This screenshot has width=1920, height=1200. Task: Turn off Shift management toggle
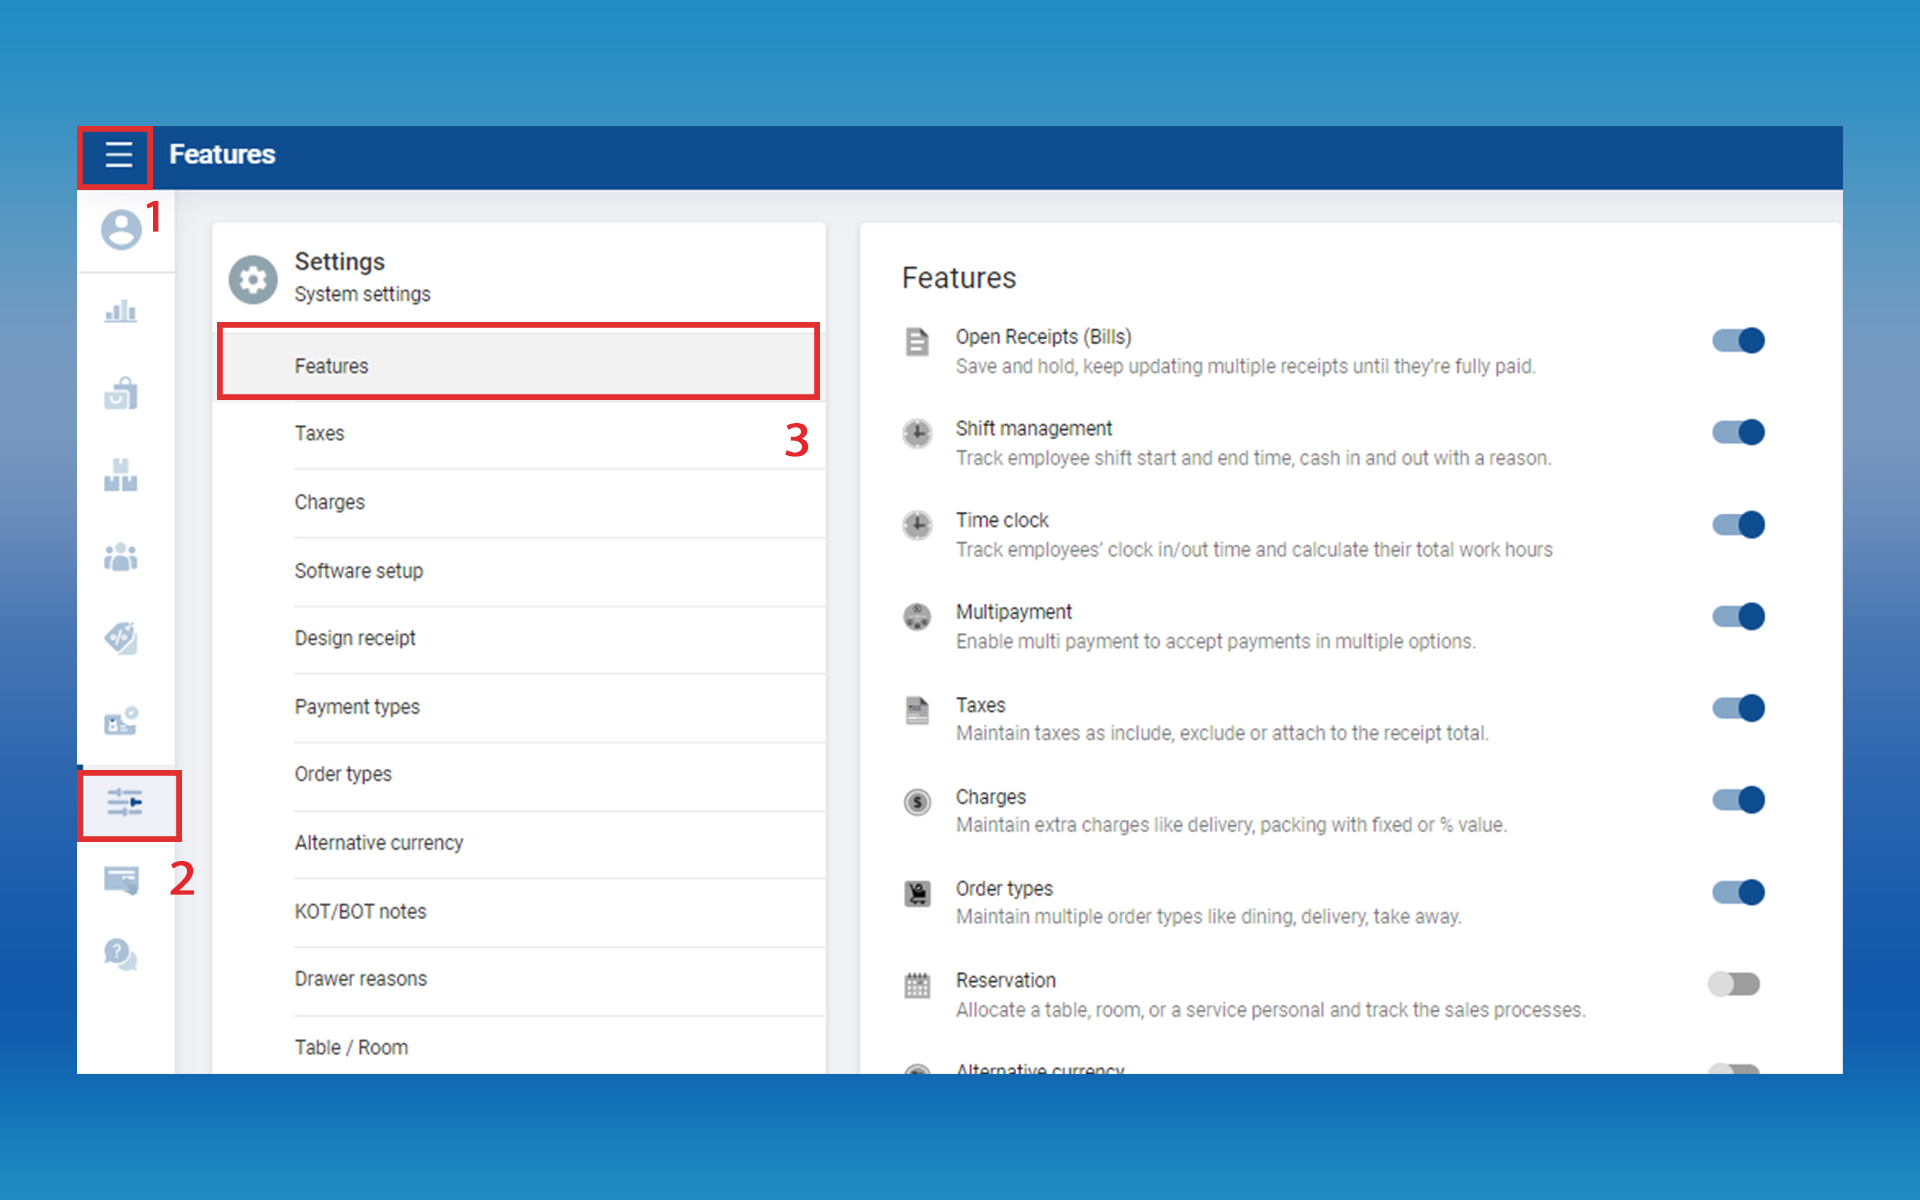pos(1738,432)
